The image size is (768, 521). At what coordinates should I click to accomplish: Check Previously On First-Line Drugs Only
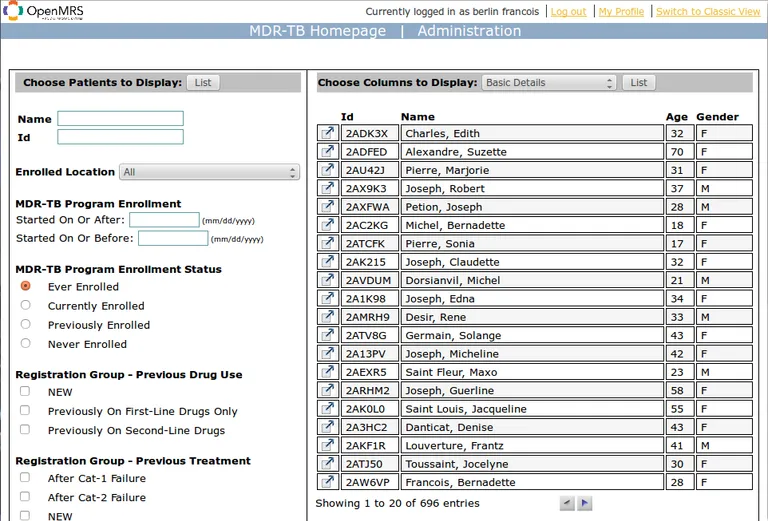(x=25, y=411)
